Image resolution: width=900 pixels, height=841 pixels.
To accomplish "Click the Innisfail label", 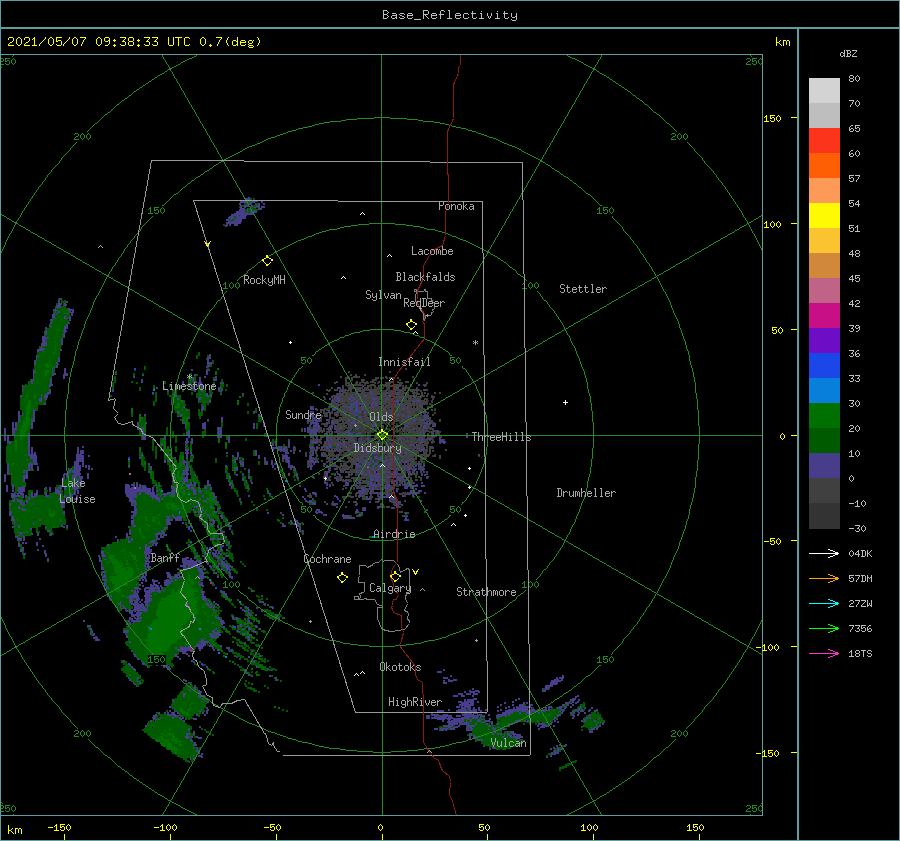I will (x=404, y=362).
